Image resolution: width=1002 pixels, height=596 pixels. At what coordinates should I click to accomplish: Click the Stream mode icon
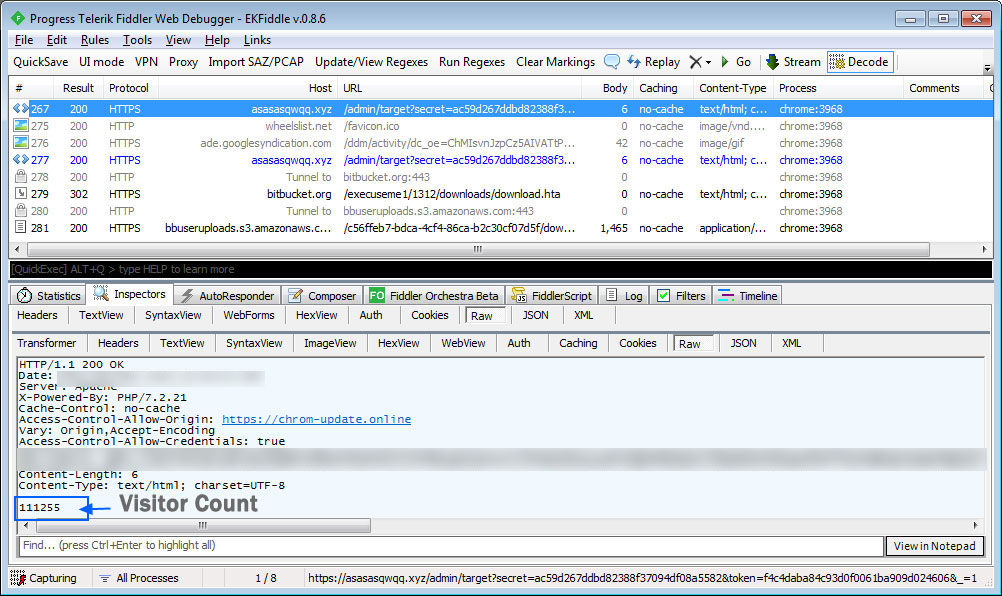(773, 62)
